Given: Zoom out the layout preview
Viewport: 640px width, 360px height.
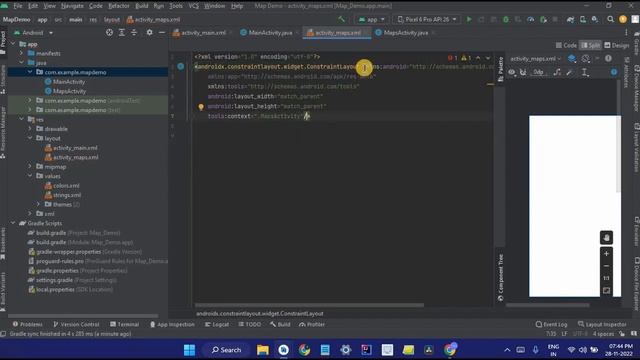Looking at the screenshot, I should (x=606, y=266).
